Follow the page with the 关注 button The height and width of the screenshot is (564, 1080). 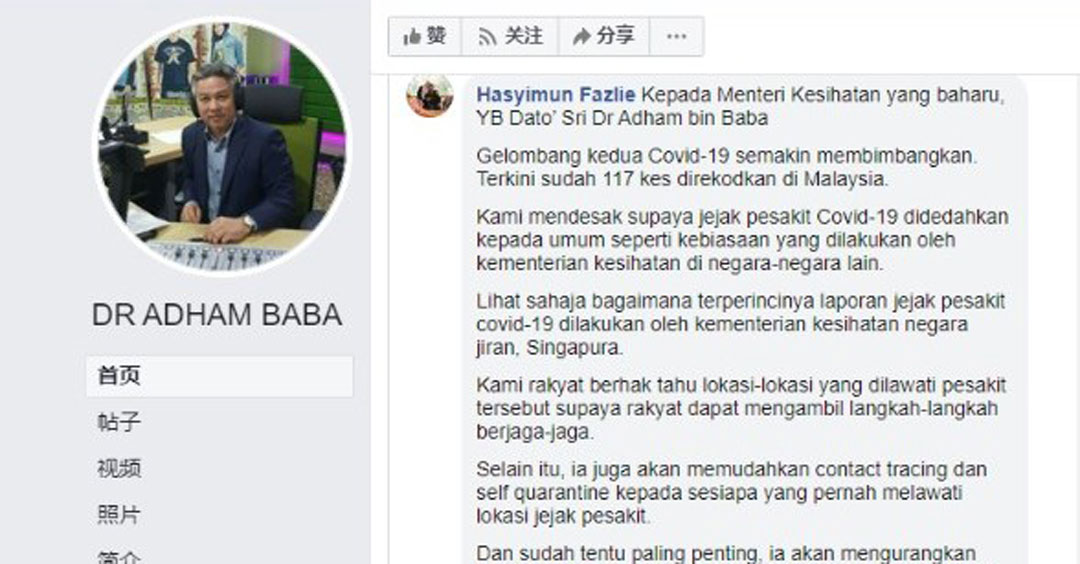click(x=510, y=36)
